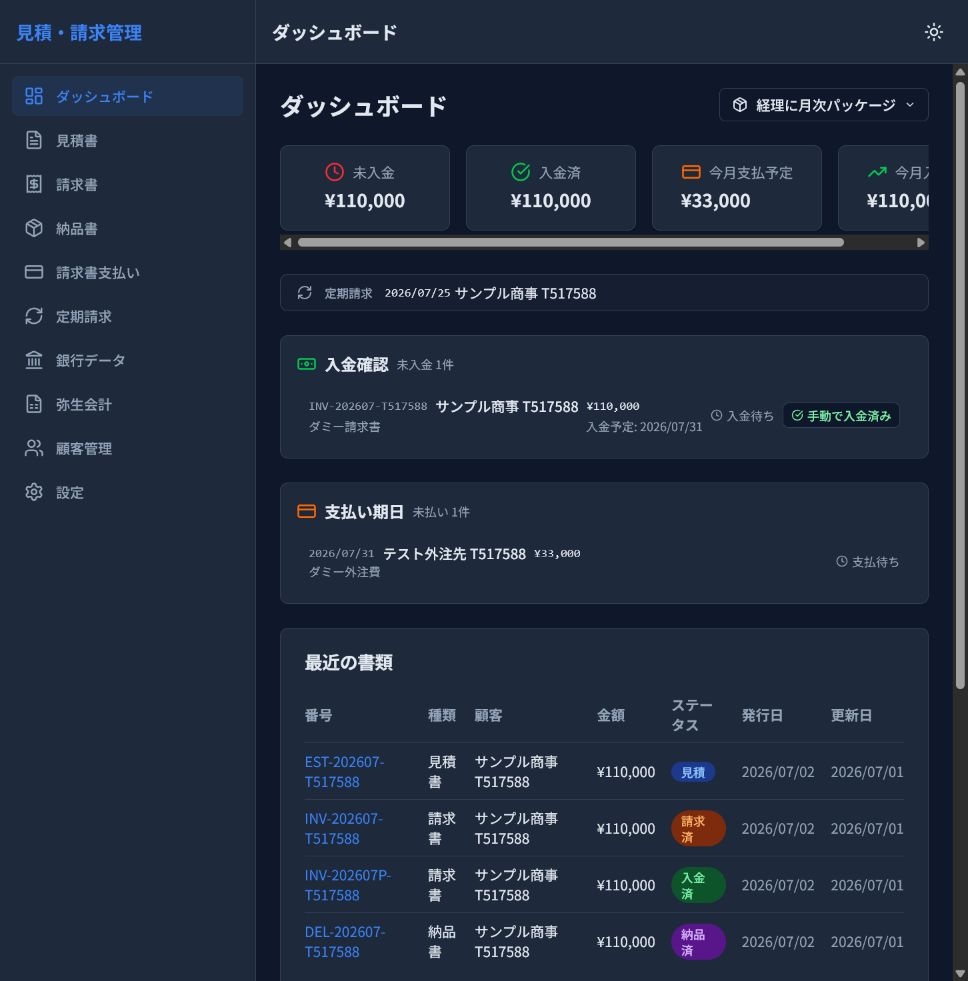Click up arrow of vertical scrollbar
This screenshot has width=968, height=981.
[960, 72]
